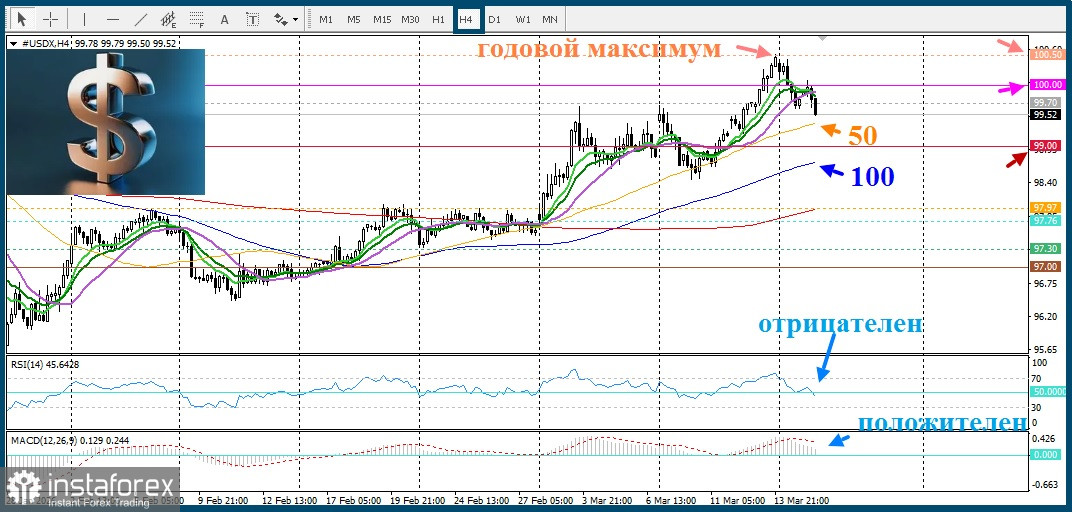Click the MN monthly timeframe button
The height and width of the screenshot is (512, 1072).
point(550,19)
